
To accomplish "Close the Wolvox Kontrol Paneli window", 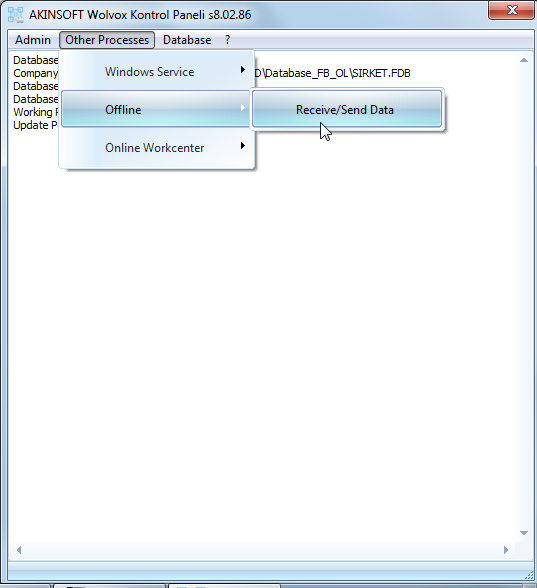I will click(512, 10).
